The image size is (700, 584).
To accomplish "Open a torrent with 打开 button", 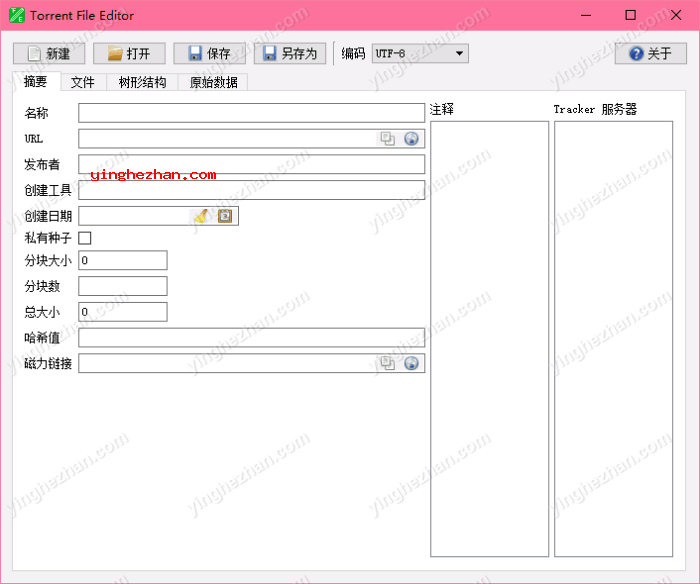I will [x=129, y=54].
